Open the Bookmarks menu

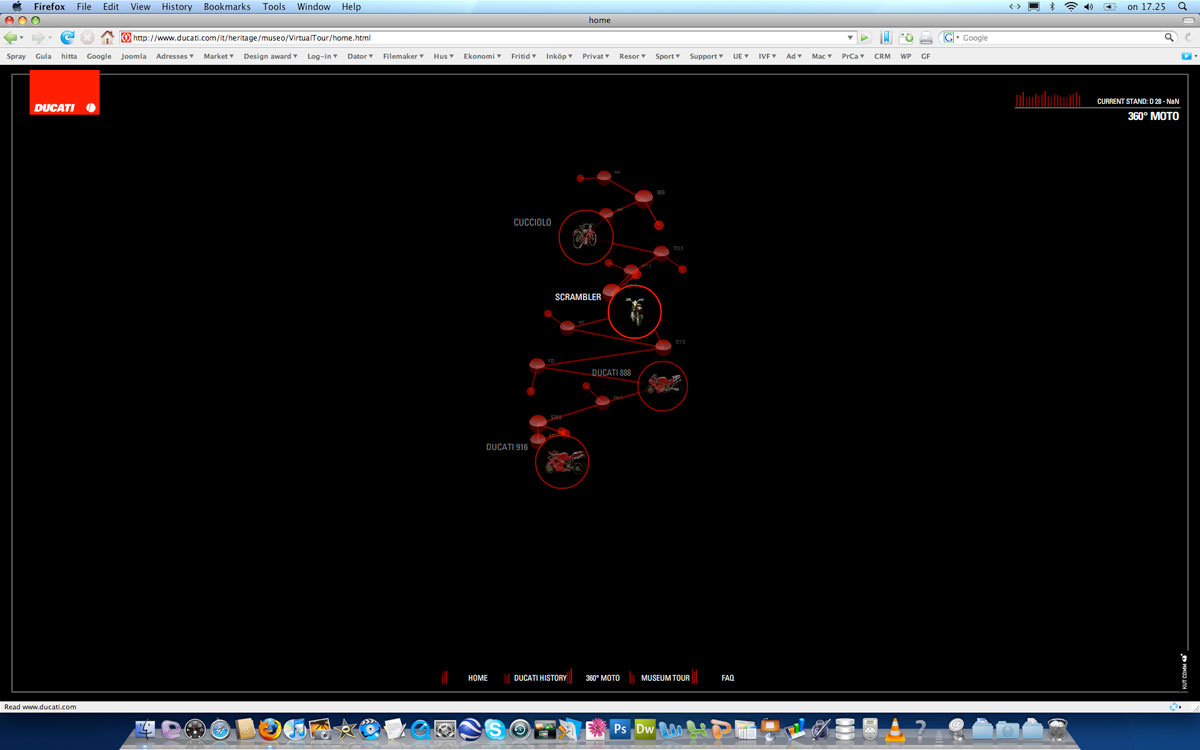pos(227,6)
